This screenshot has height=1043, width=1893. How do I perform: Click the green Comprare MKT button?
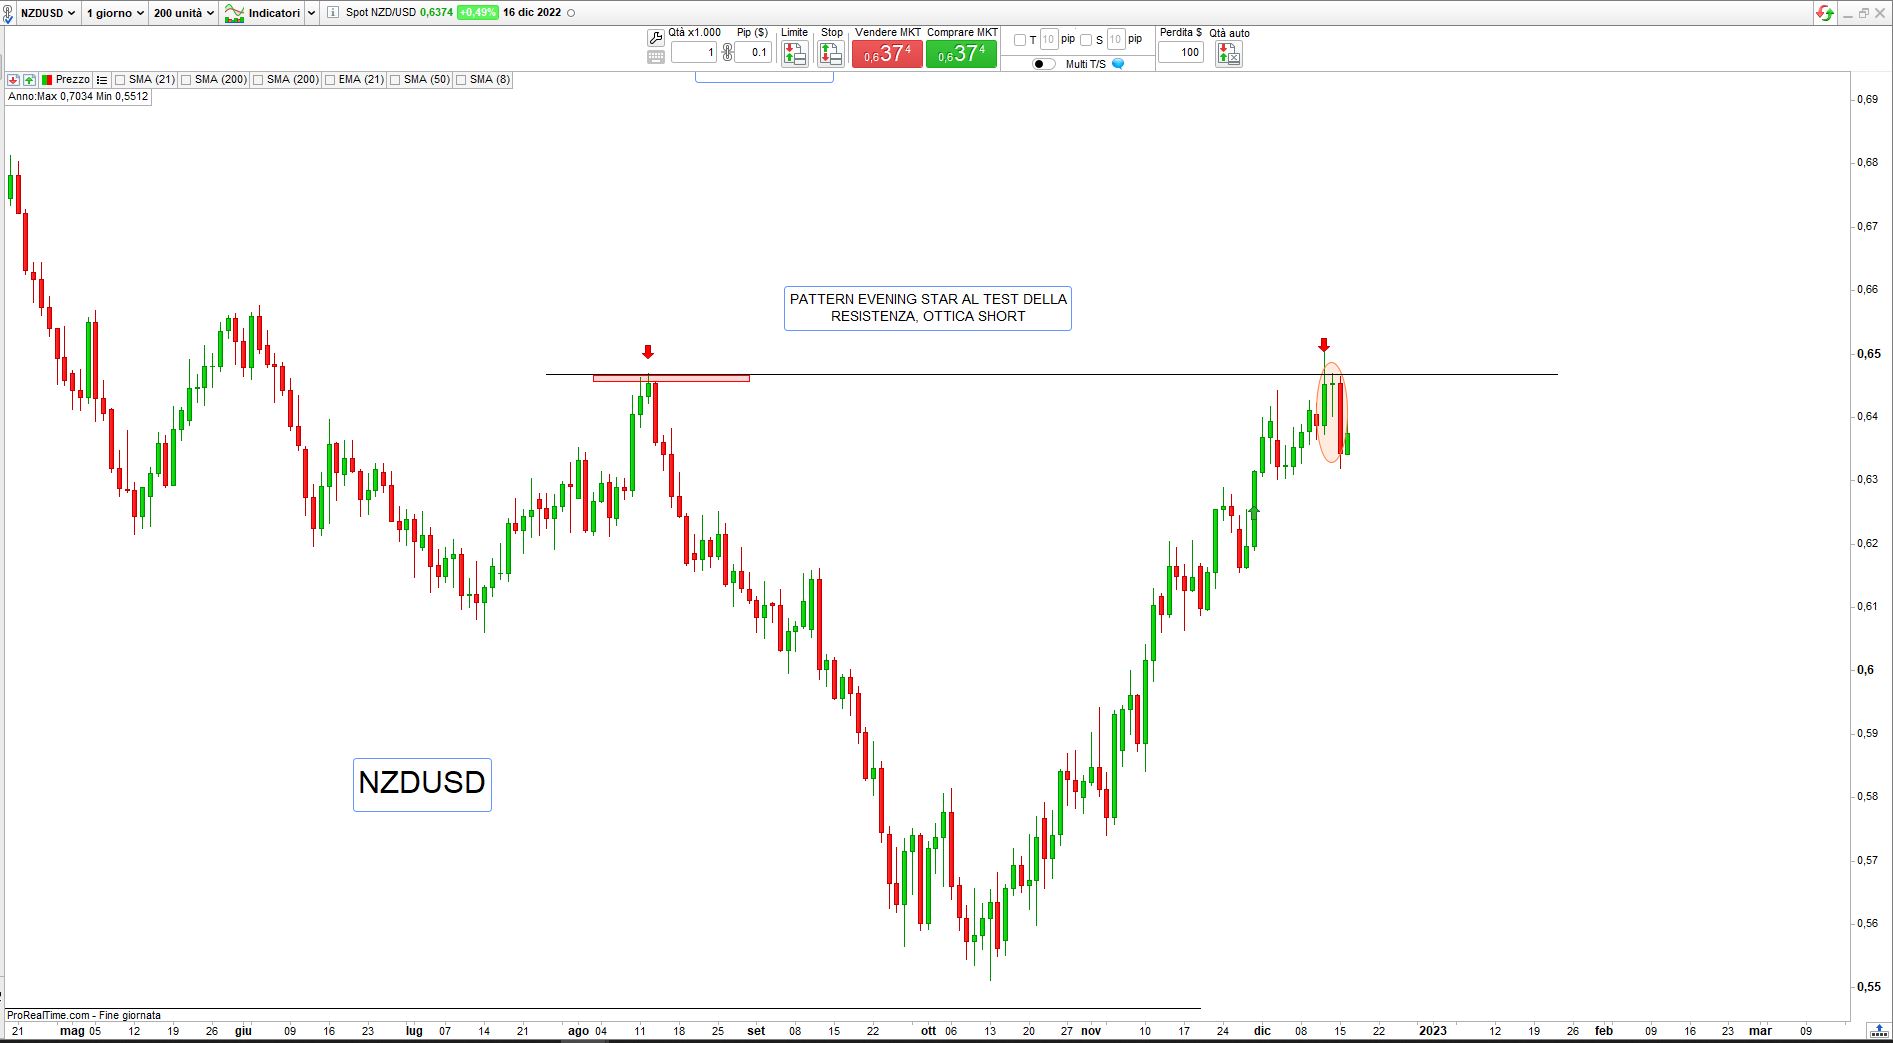pos(961,54)
